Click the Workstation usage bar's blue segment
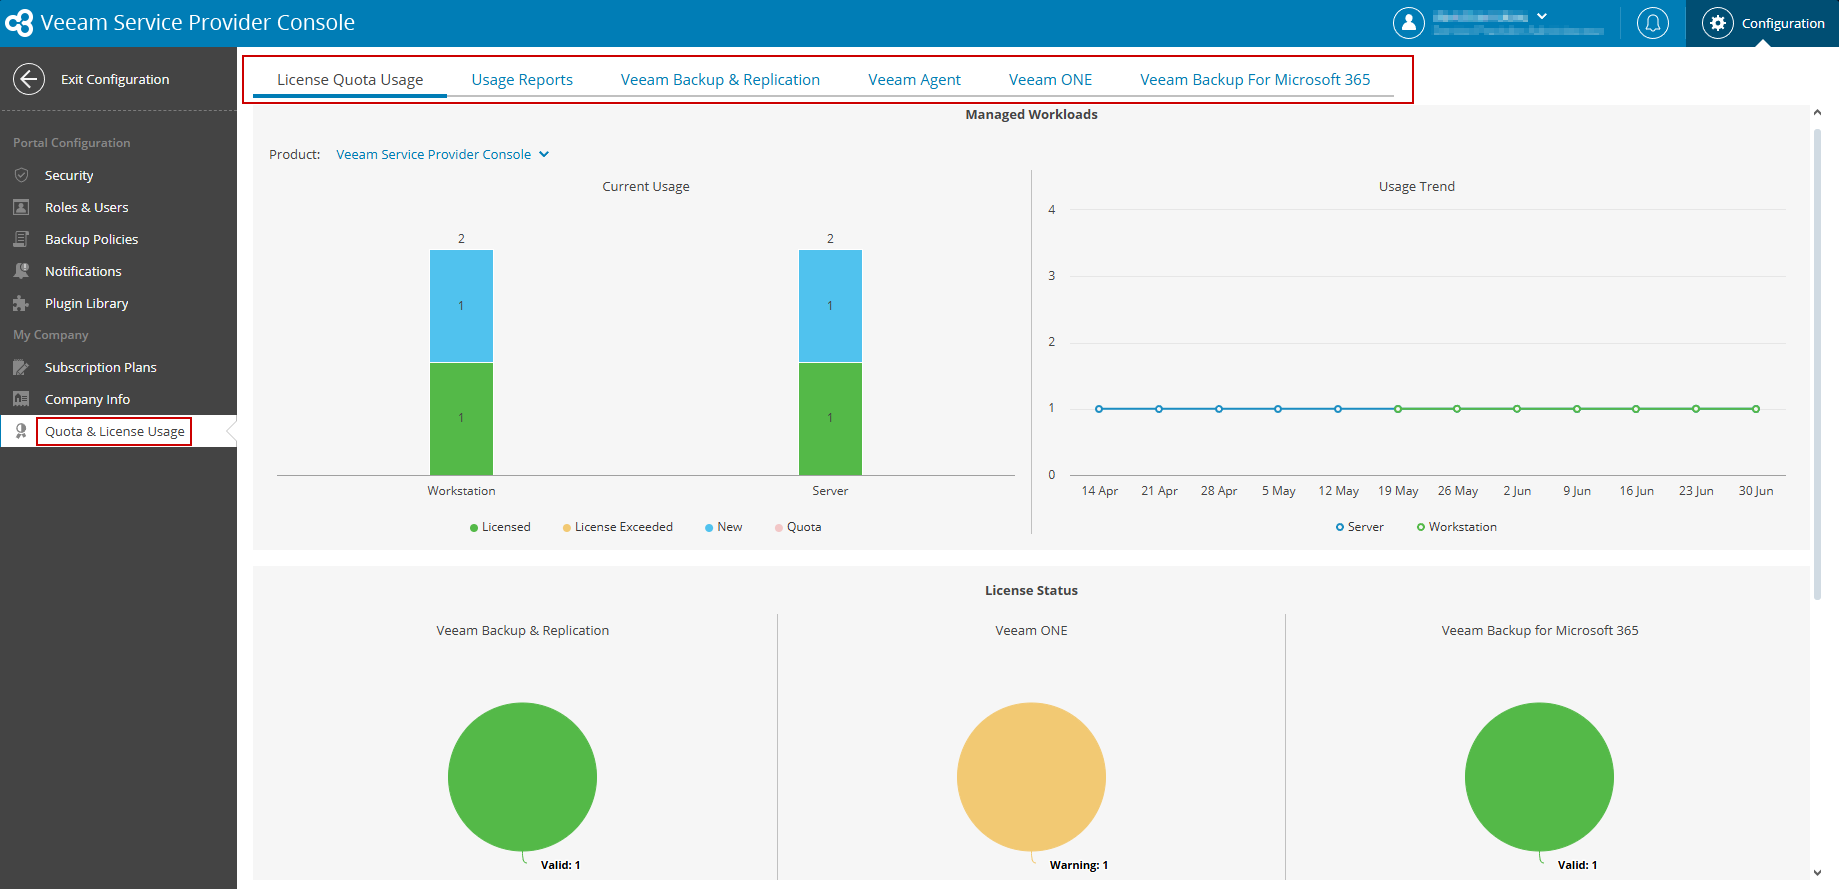 tap(461, 306)
